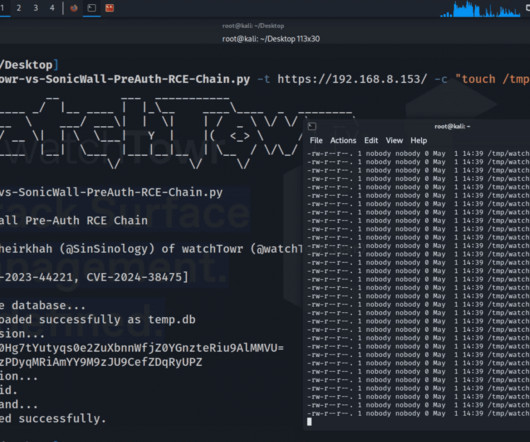
Task: Open the Edit menu in the front terminal
Action: coord(371,140)
